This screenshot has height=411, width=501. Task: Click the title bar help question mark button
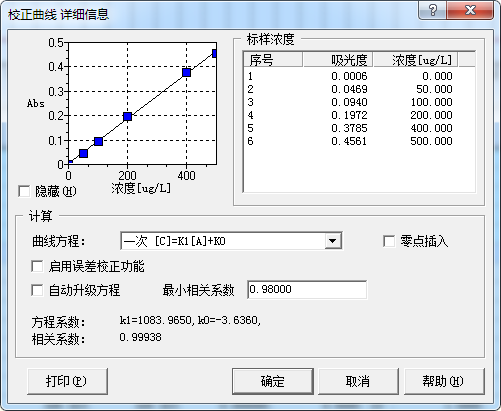[432, 10]
